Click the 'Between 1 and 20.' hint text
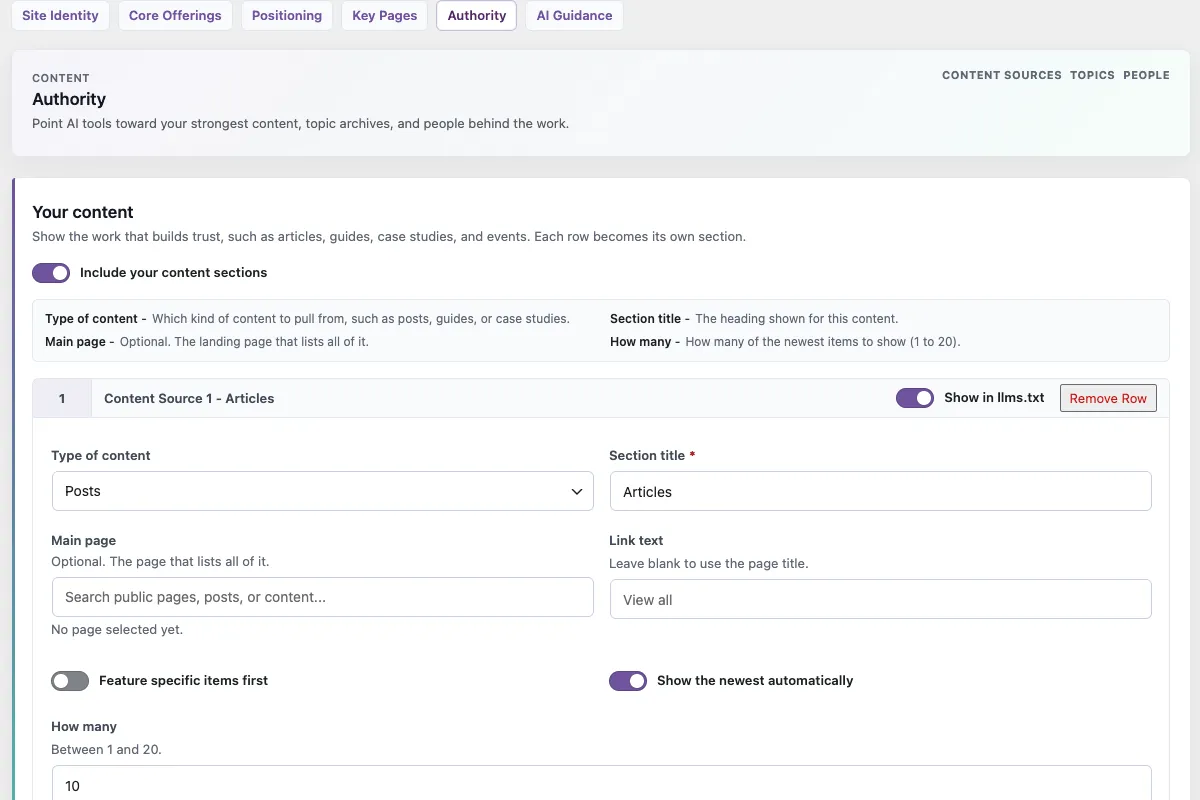The image size is (1200, 800). 106,749
